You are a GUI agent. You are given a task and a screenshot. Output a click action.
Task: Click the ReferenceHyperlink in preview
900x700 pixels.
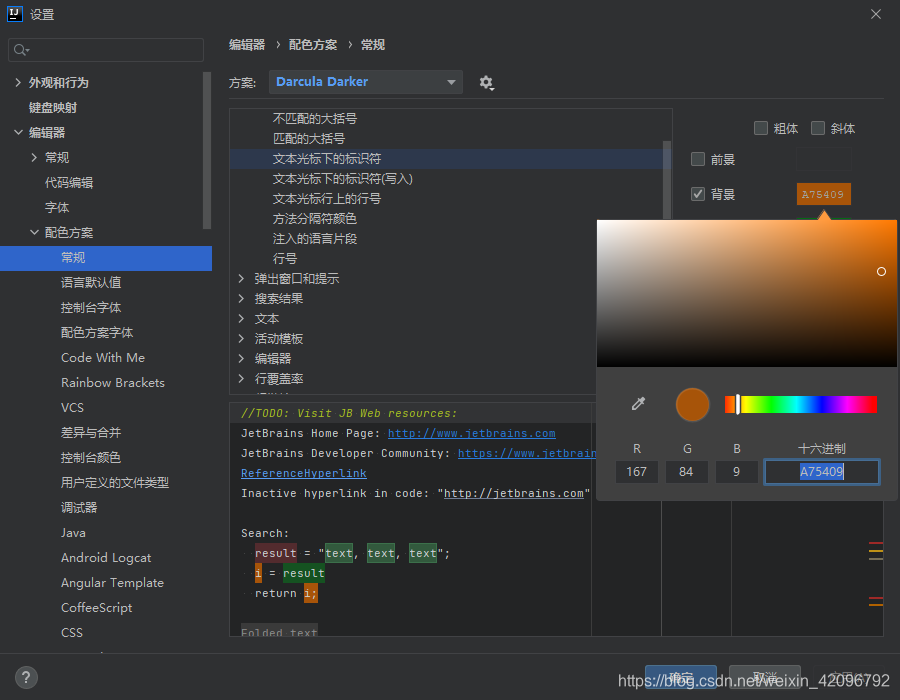coord(304,473)
